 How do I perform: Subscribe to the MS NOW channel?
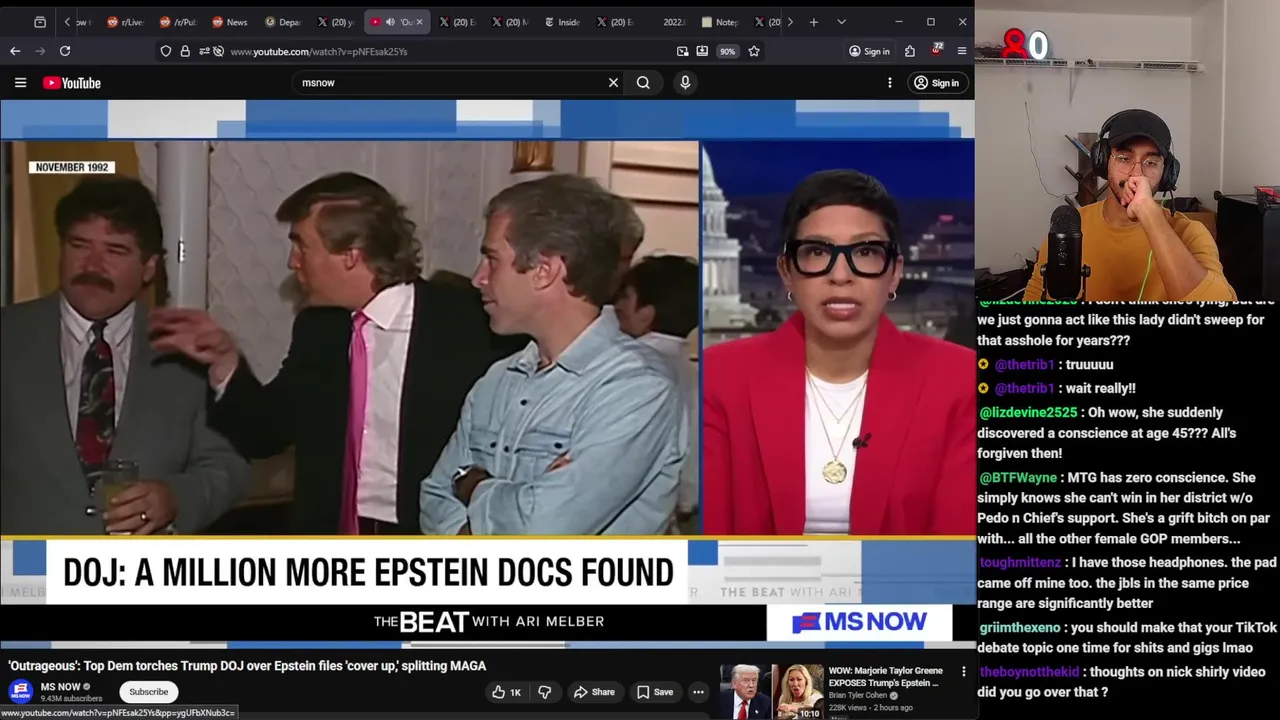tap(148, 692)
